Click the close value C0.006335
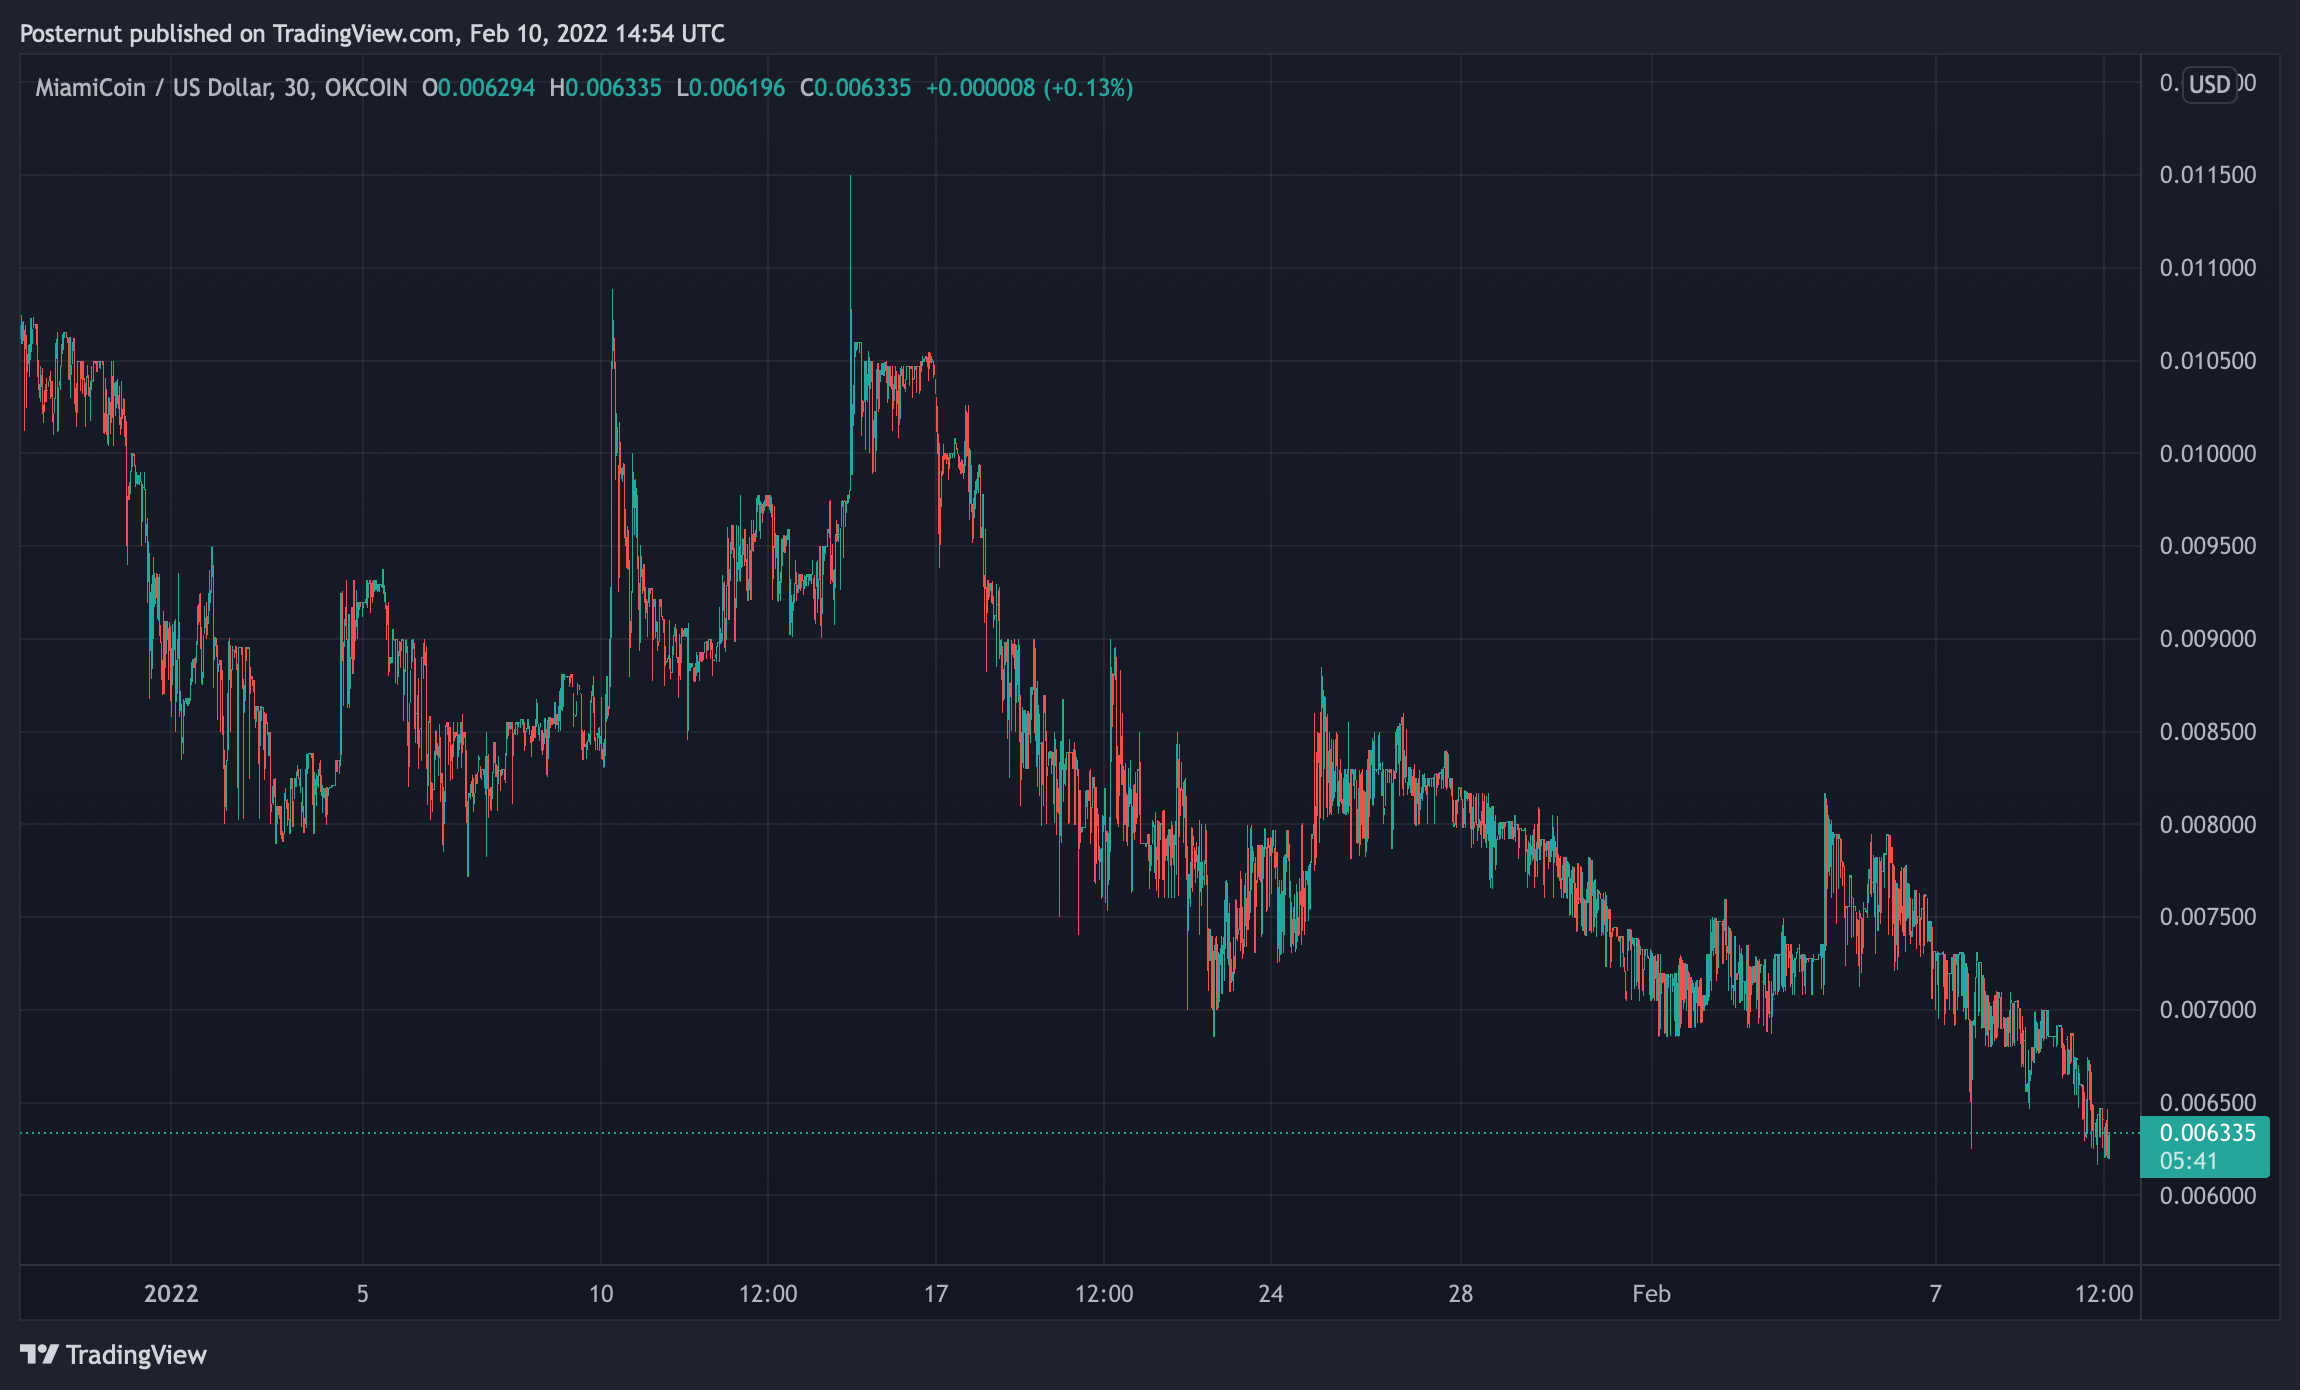 tap(855, 88)
